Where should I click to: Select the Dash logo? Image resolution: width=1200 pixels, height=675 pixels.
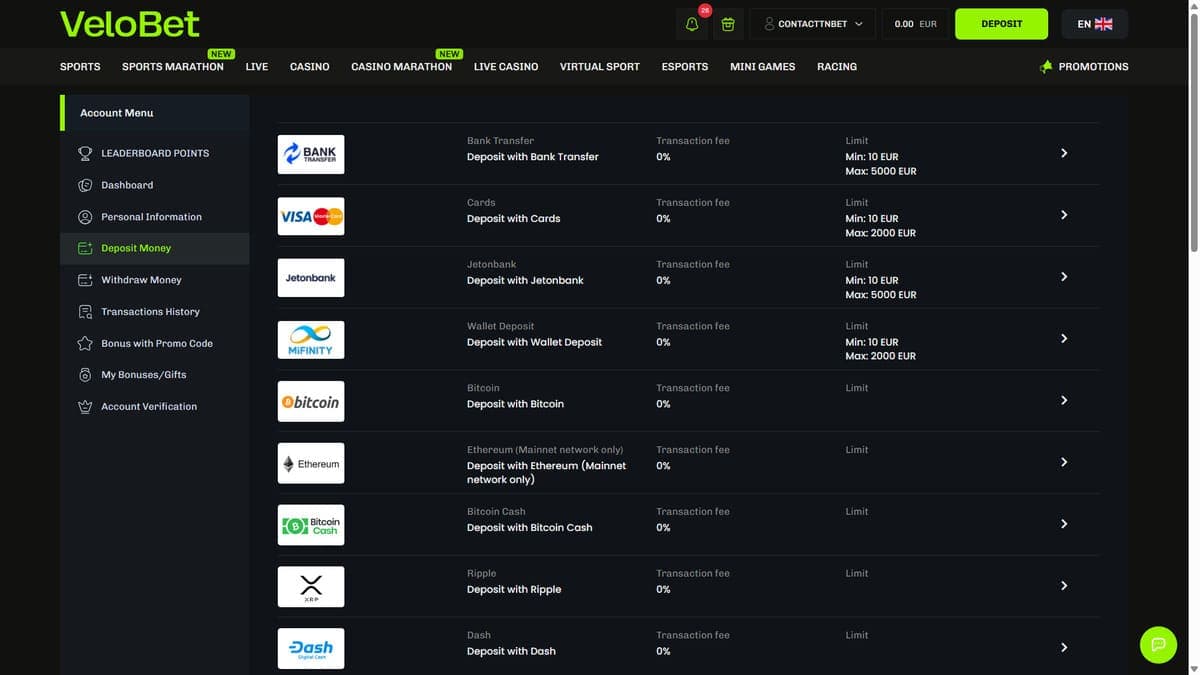311,648
